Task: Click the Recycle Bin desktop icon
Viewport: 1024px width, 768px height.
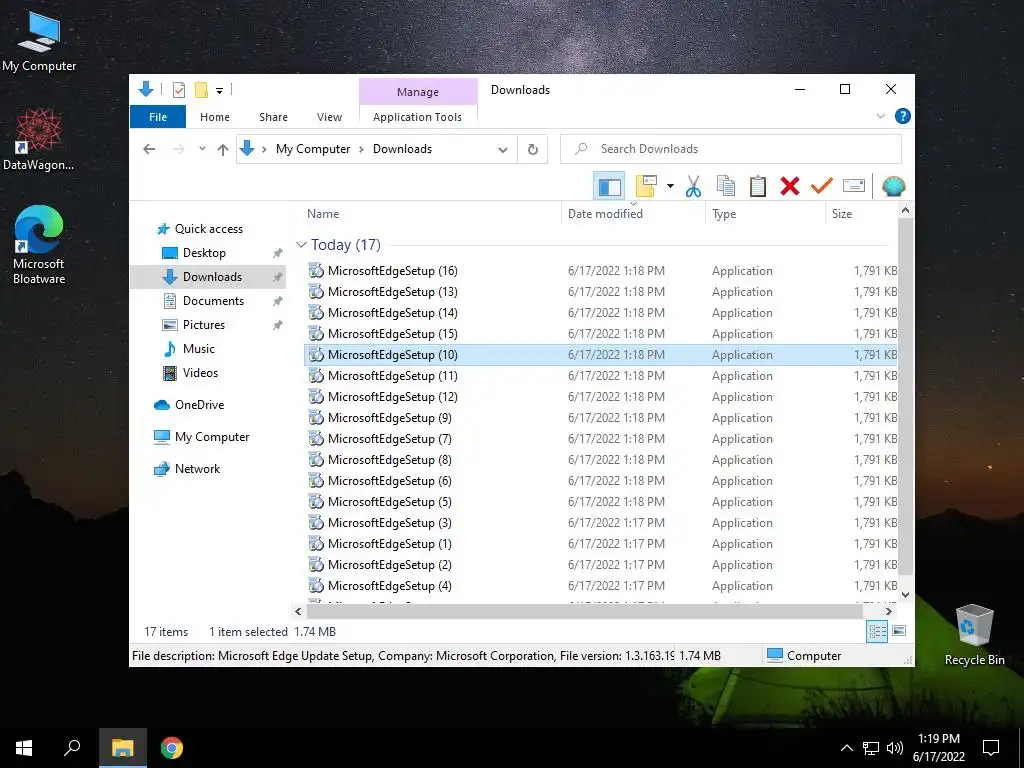Action: (x=974, y=635)
